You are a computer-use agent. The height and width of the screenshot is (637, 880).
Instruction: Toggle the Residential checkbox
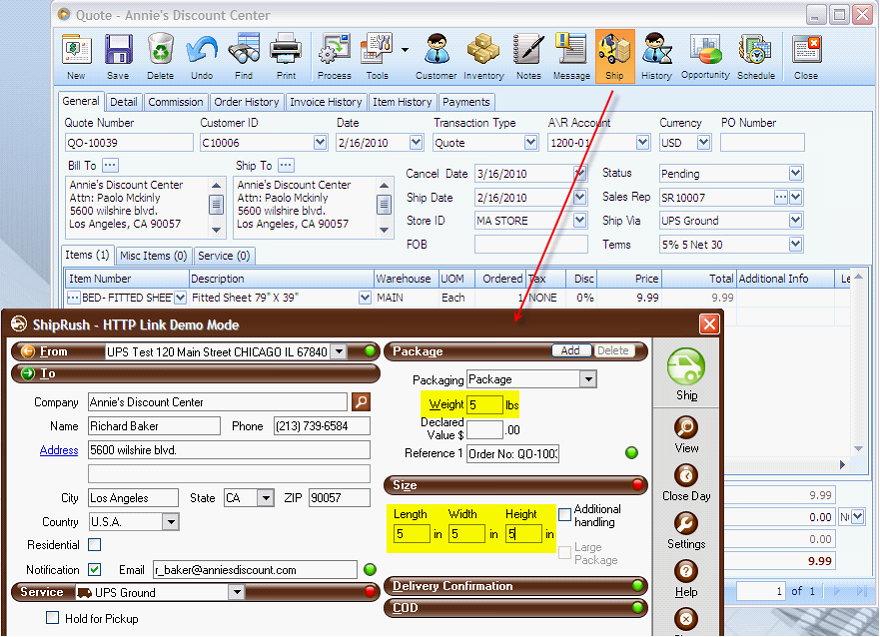click(95, 544)
